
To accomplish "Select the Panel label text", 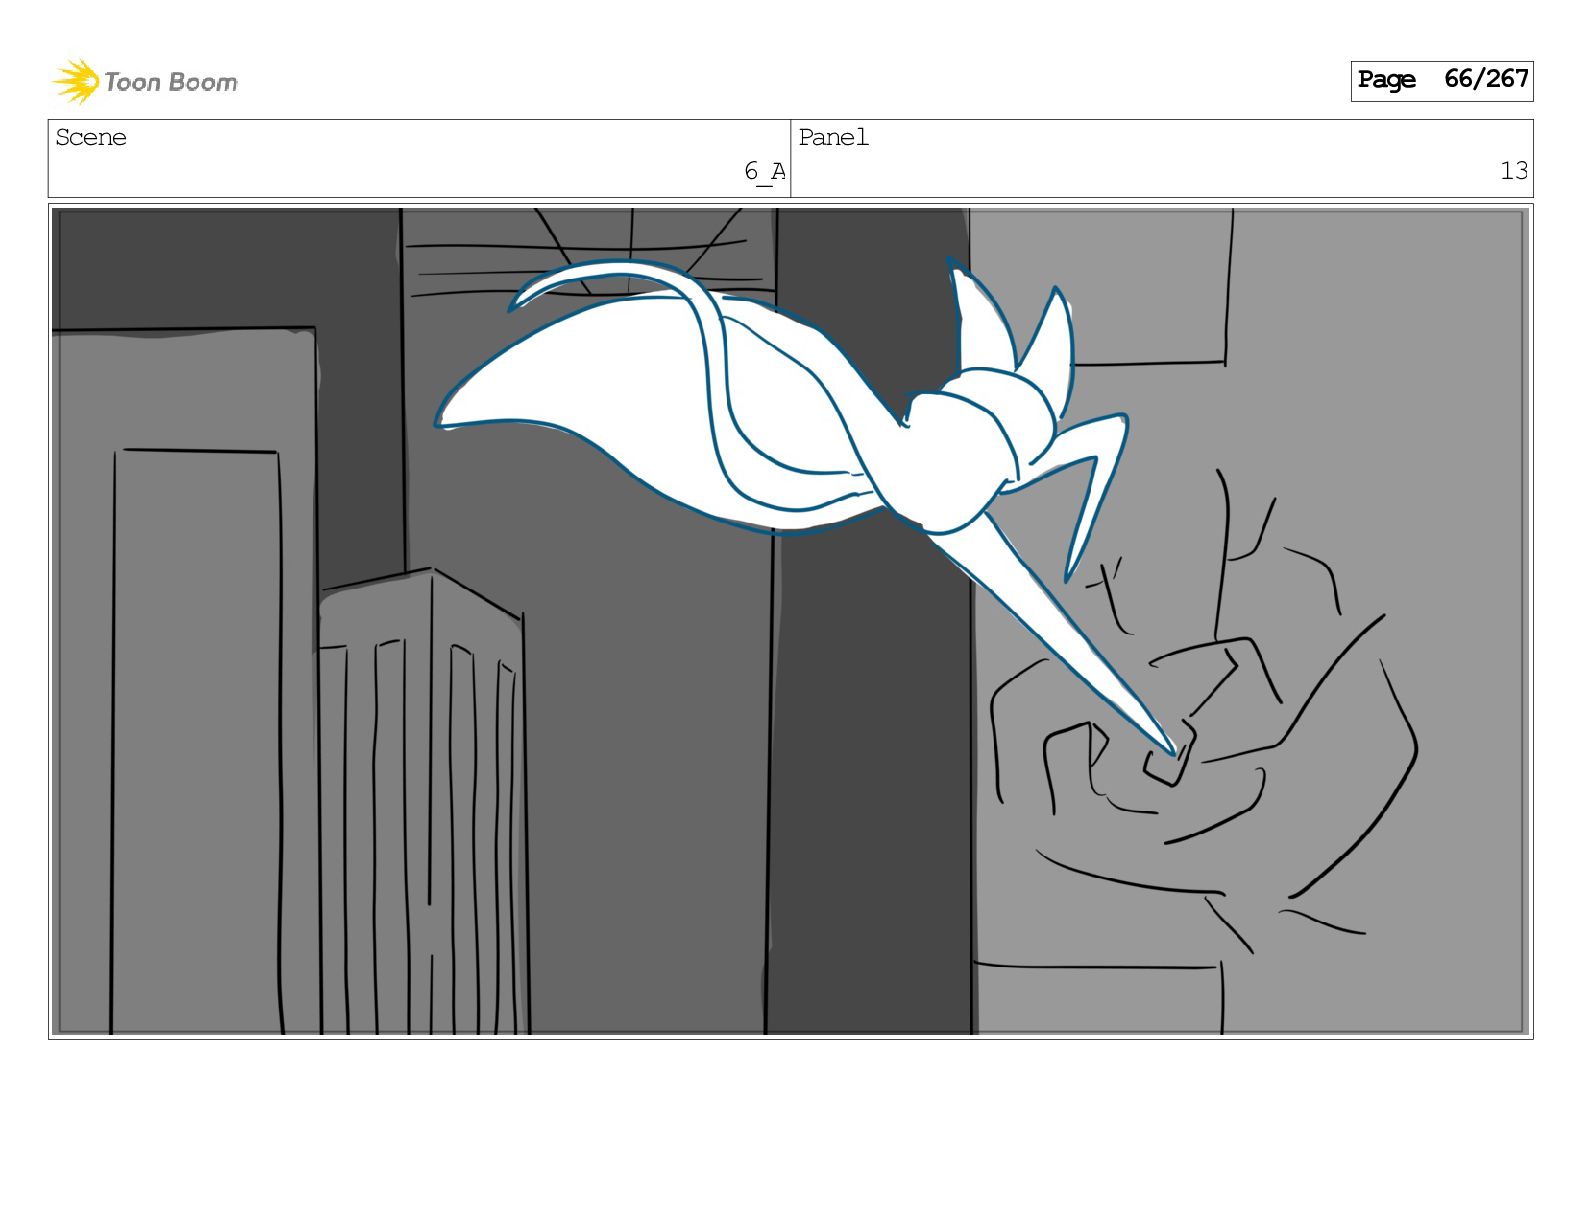I will (x=833, y=138).
